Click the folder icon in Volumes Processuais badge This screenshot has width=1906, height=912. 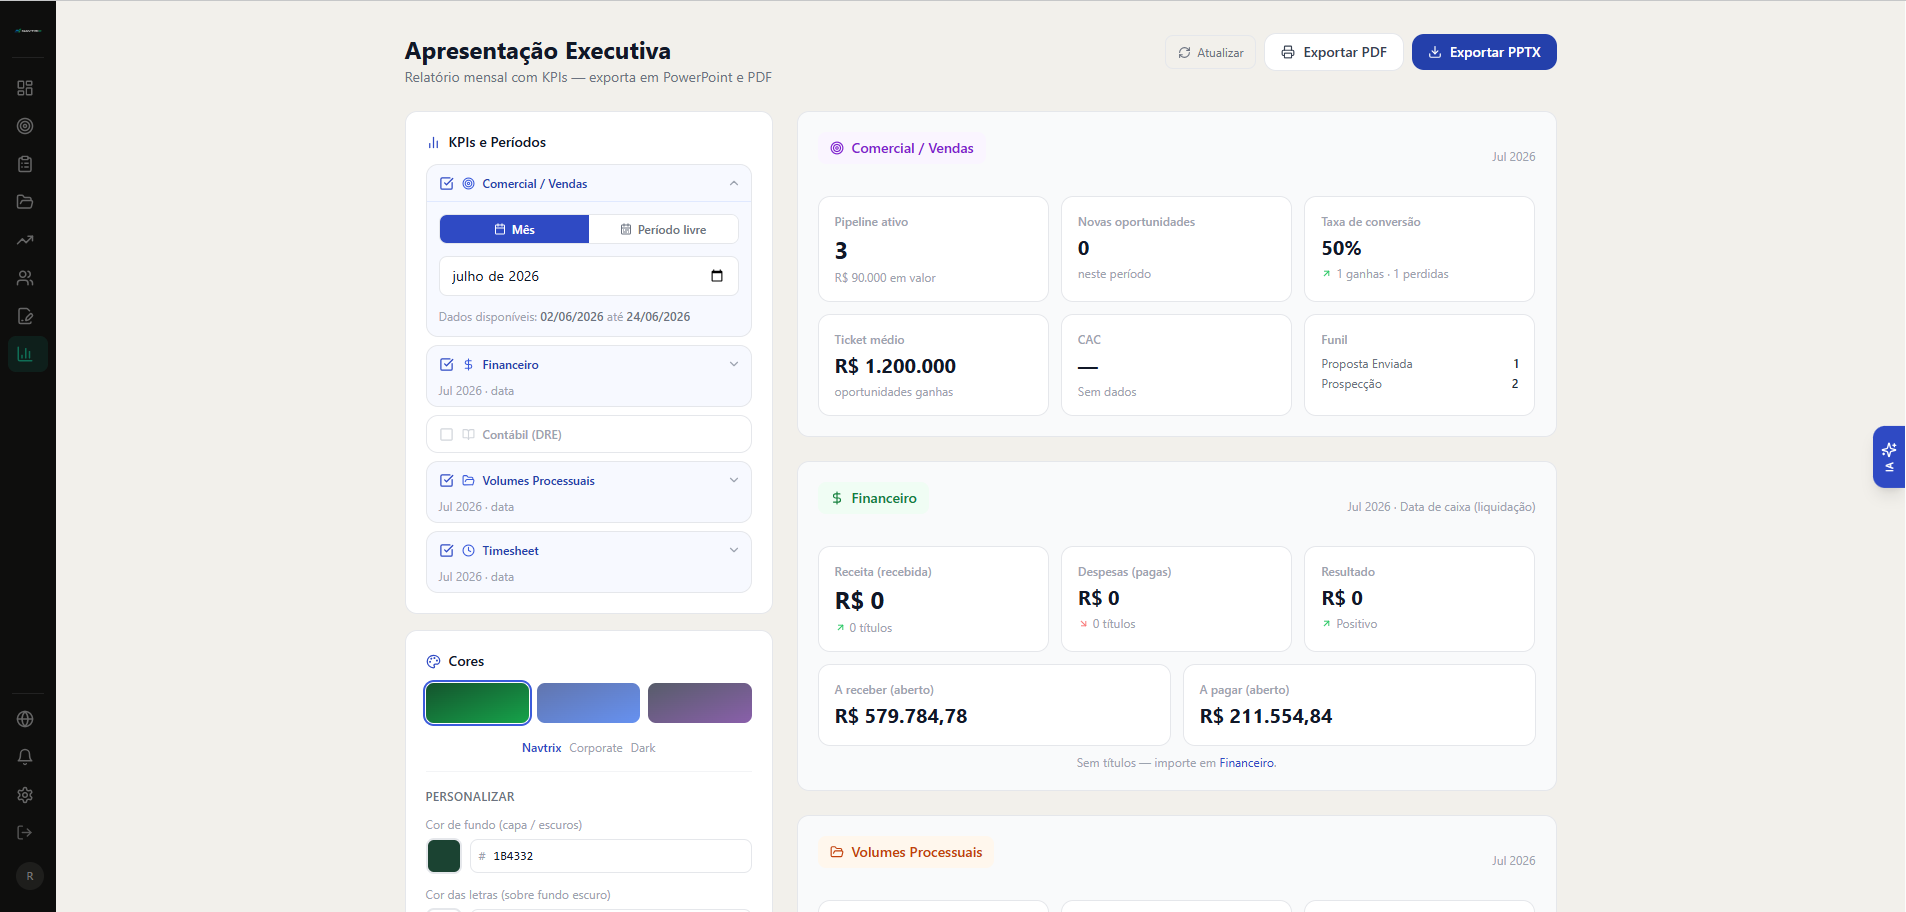837,852
